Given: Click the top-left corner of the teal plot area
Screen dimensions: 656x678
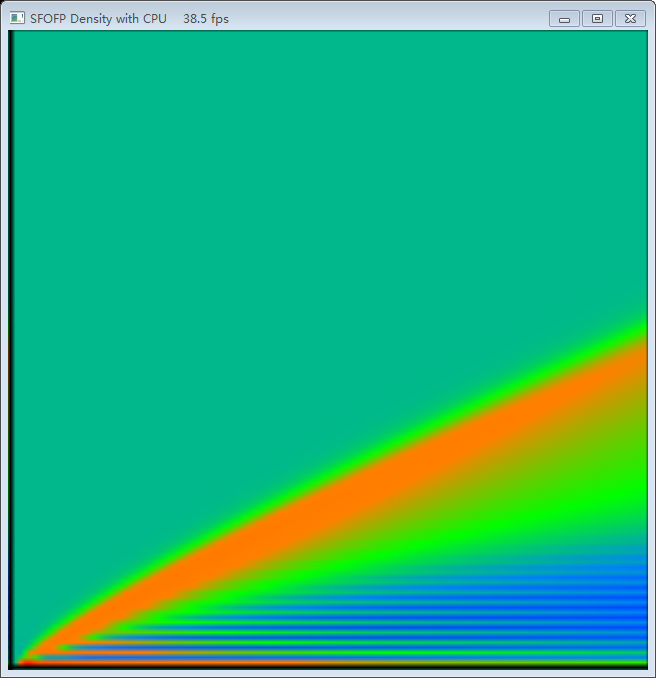Looking at the screenshot, I should [x=18, y=36].
